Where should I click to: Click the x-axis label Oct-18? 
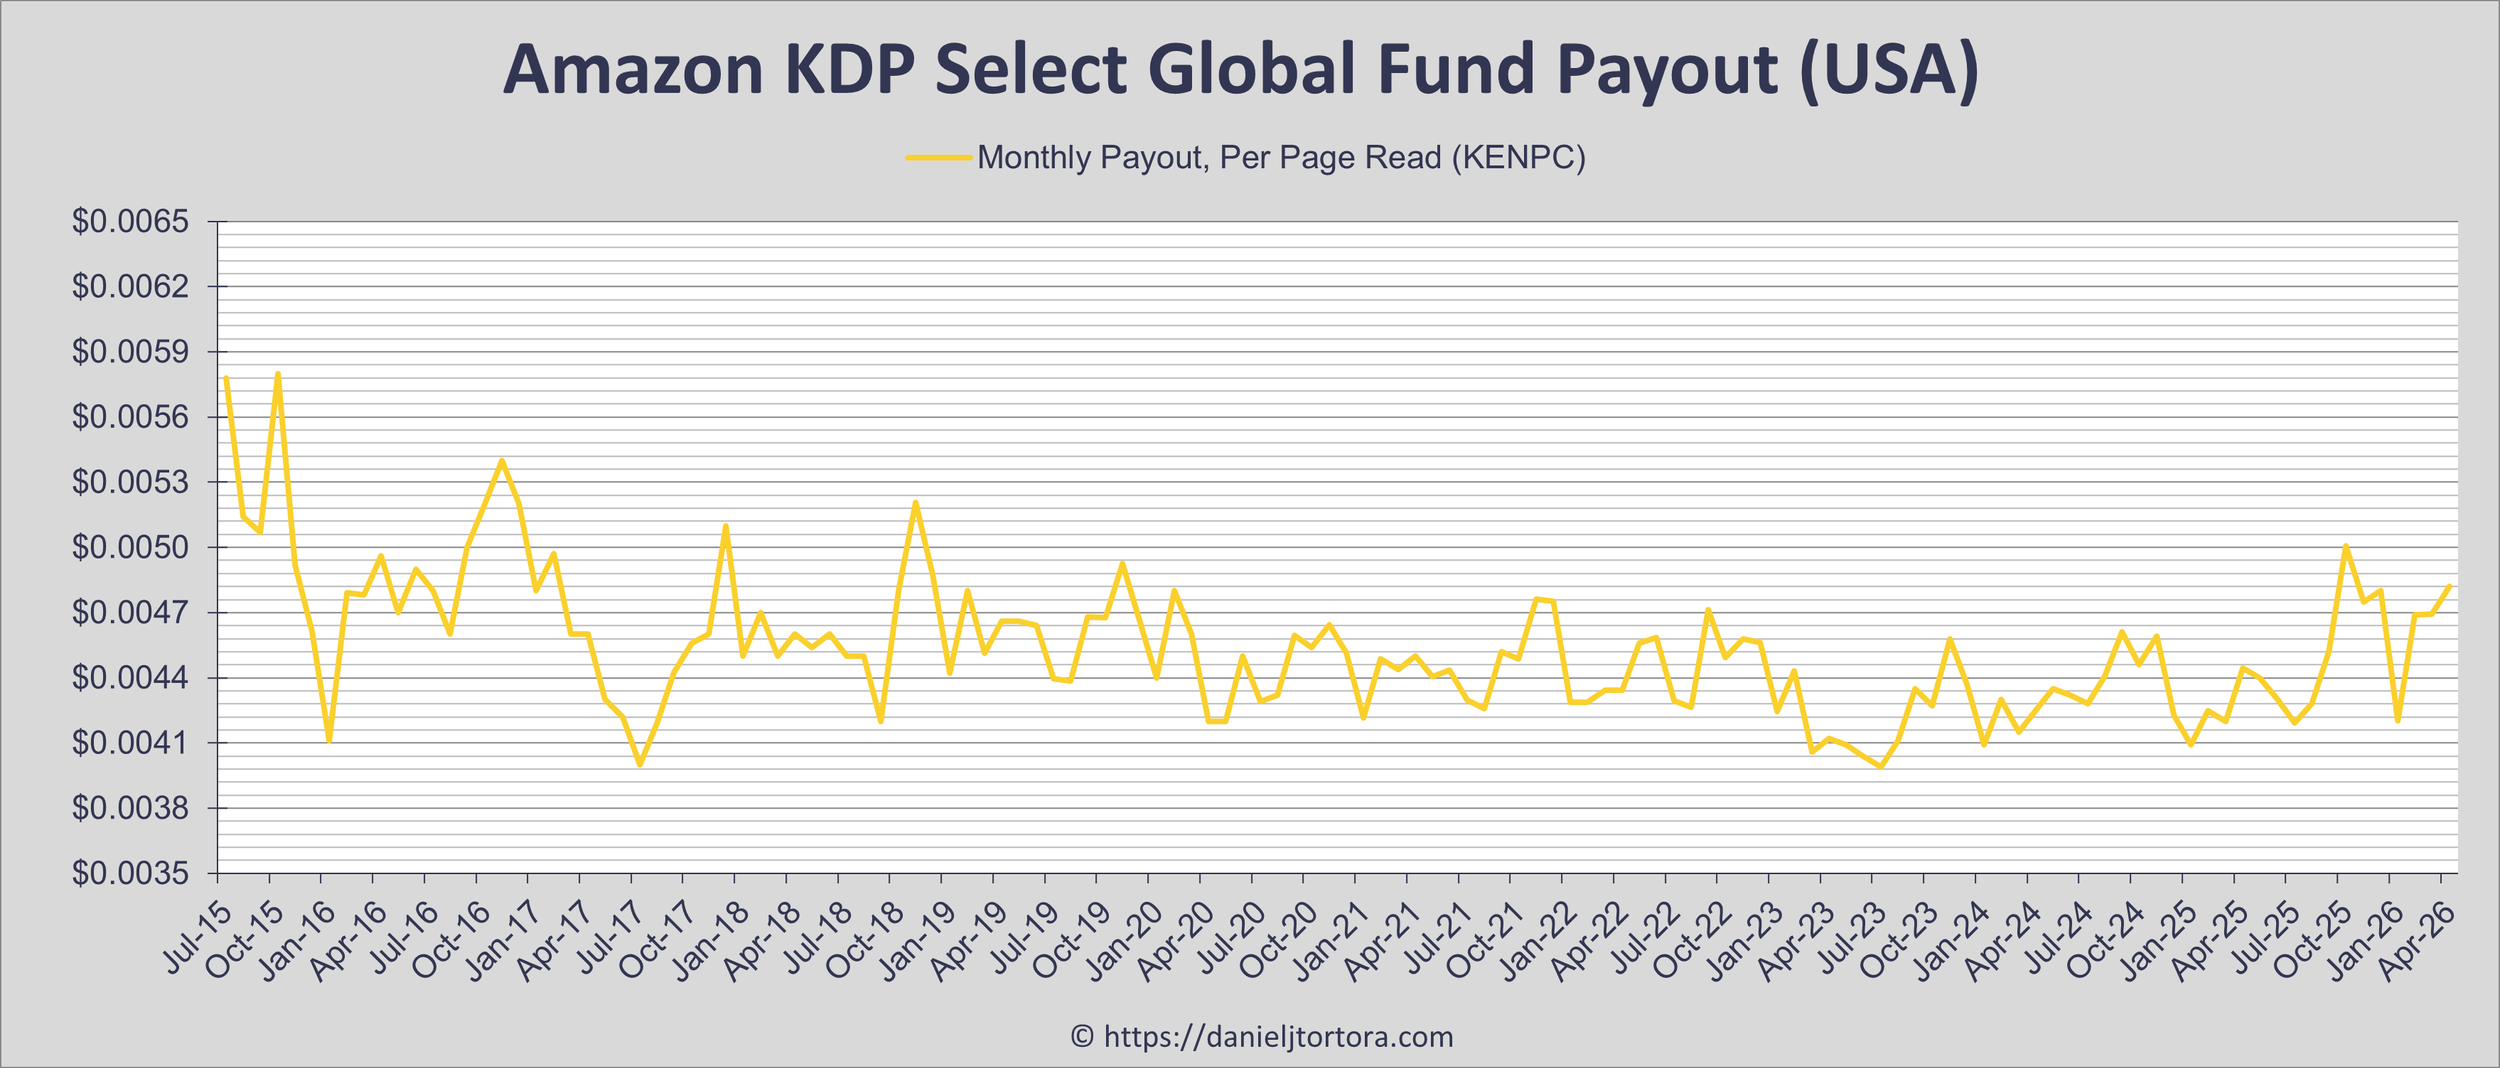point(866,941)
